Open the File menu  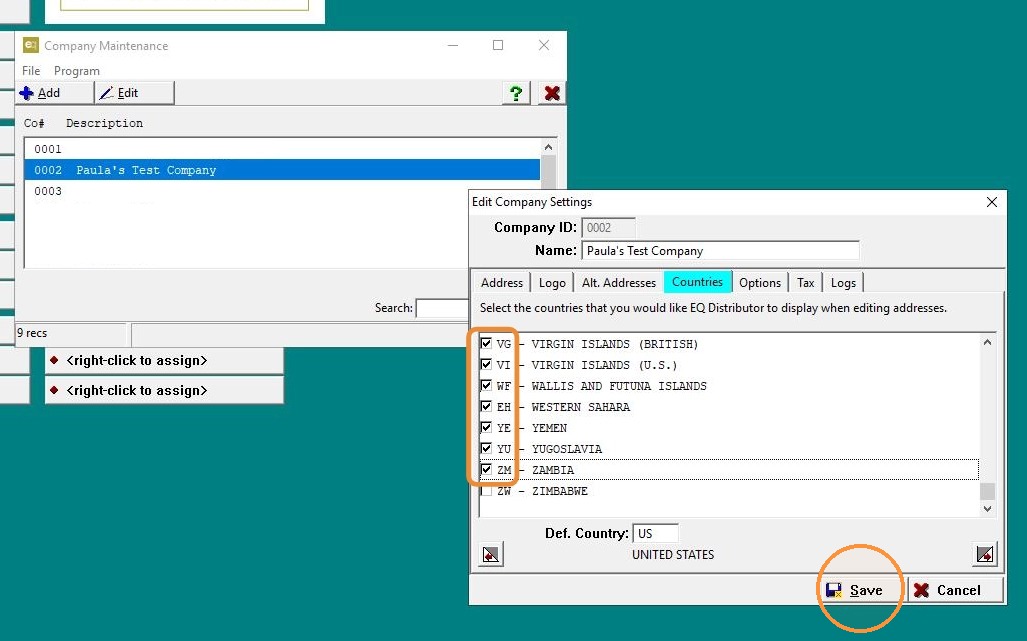click(x=31, y=71)
